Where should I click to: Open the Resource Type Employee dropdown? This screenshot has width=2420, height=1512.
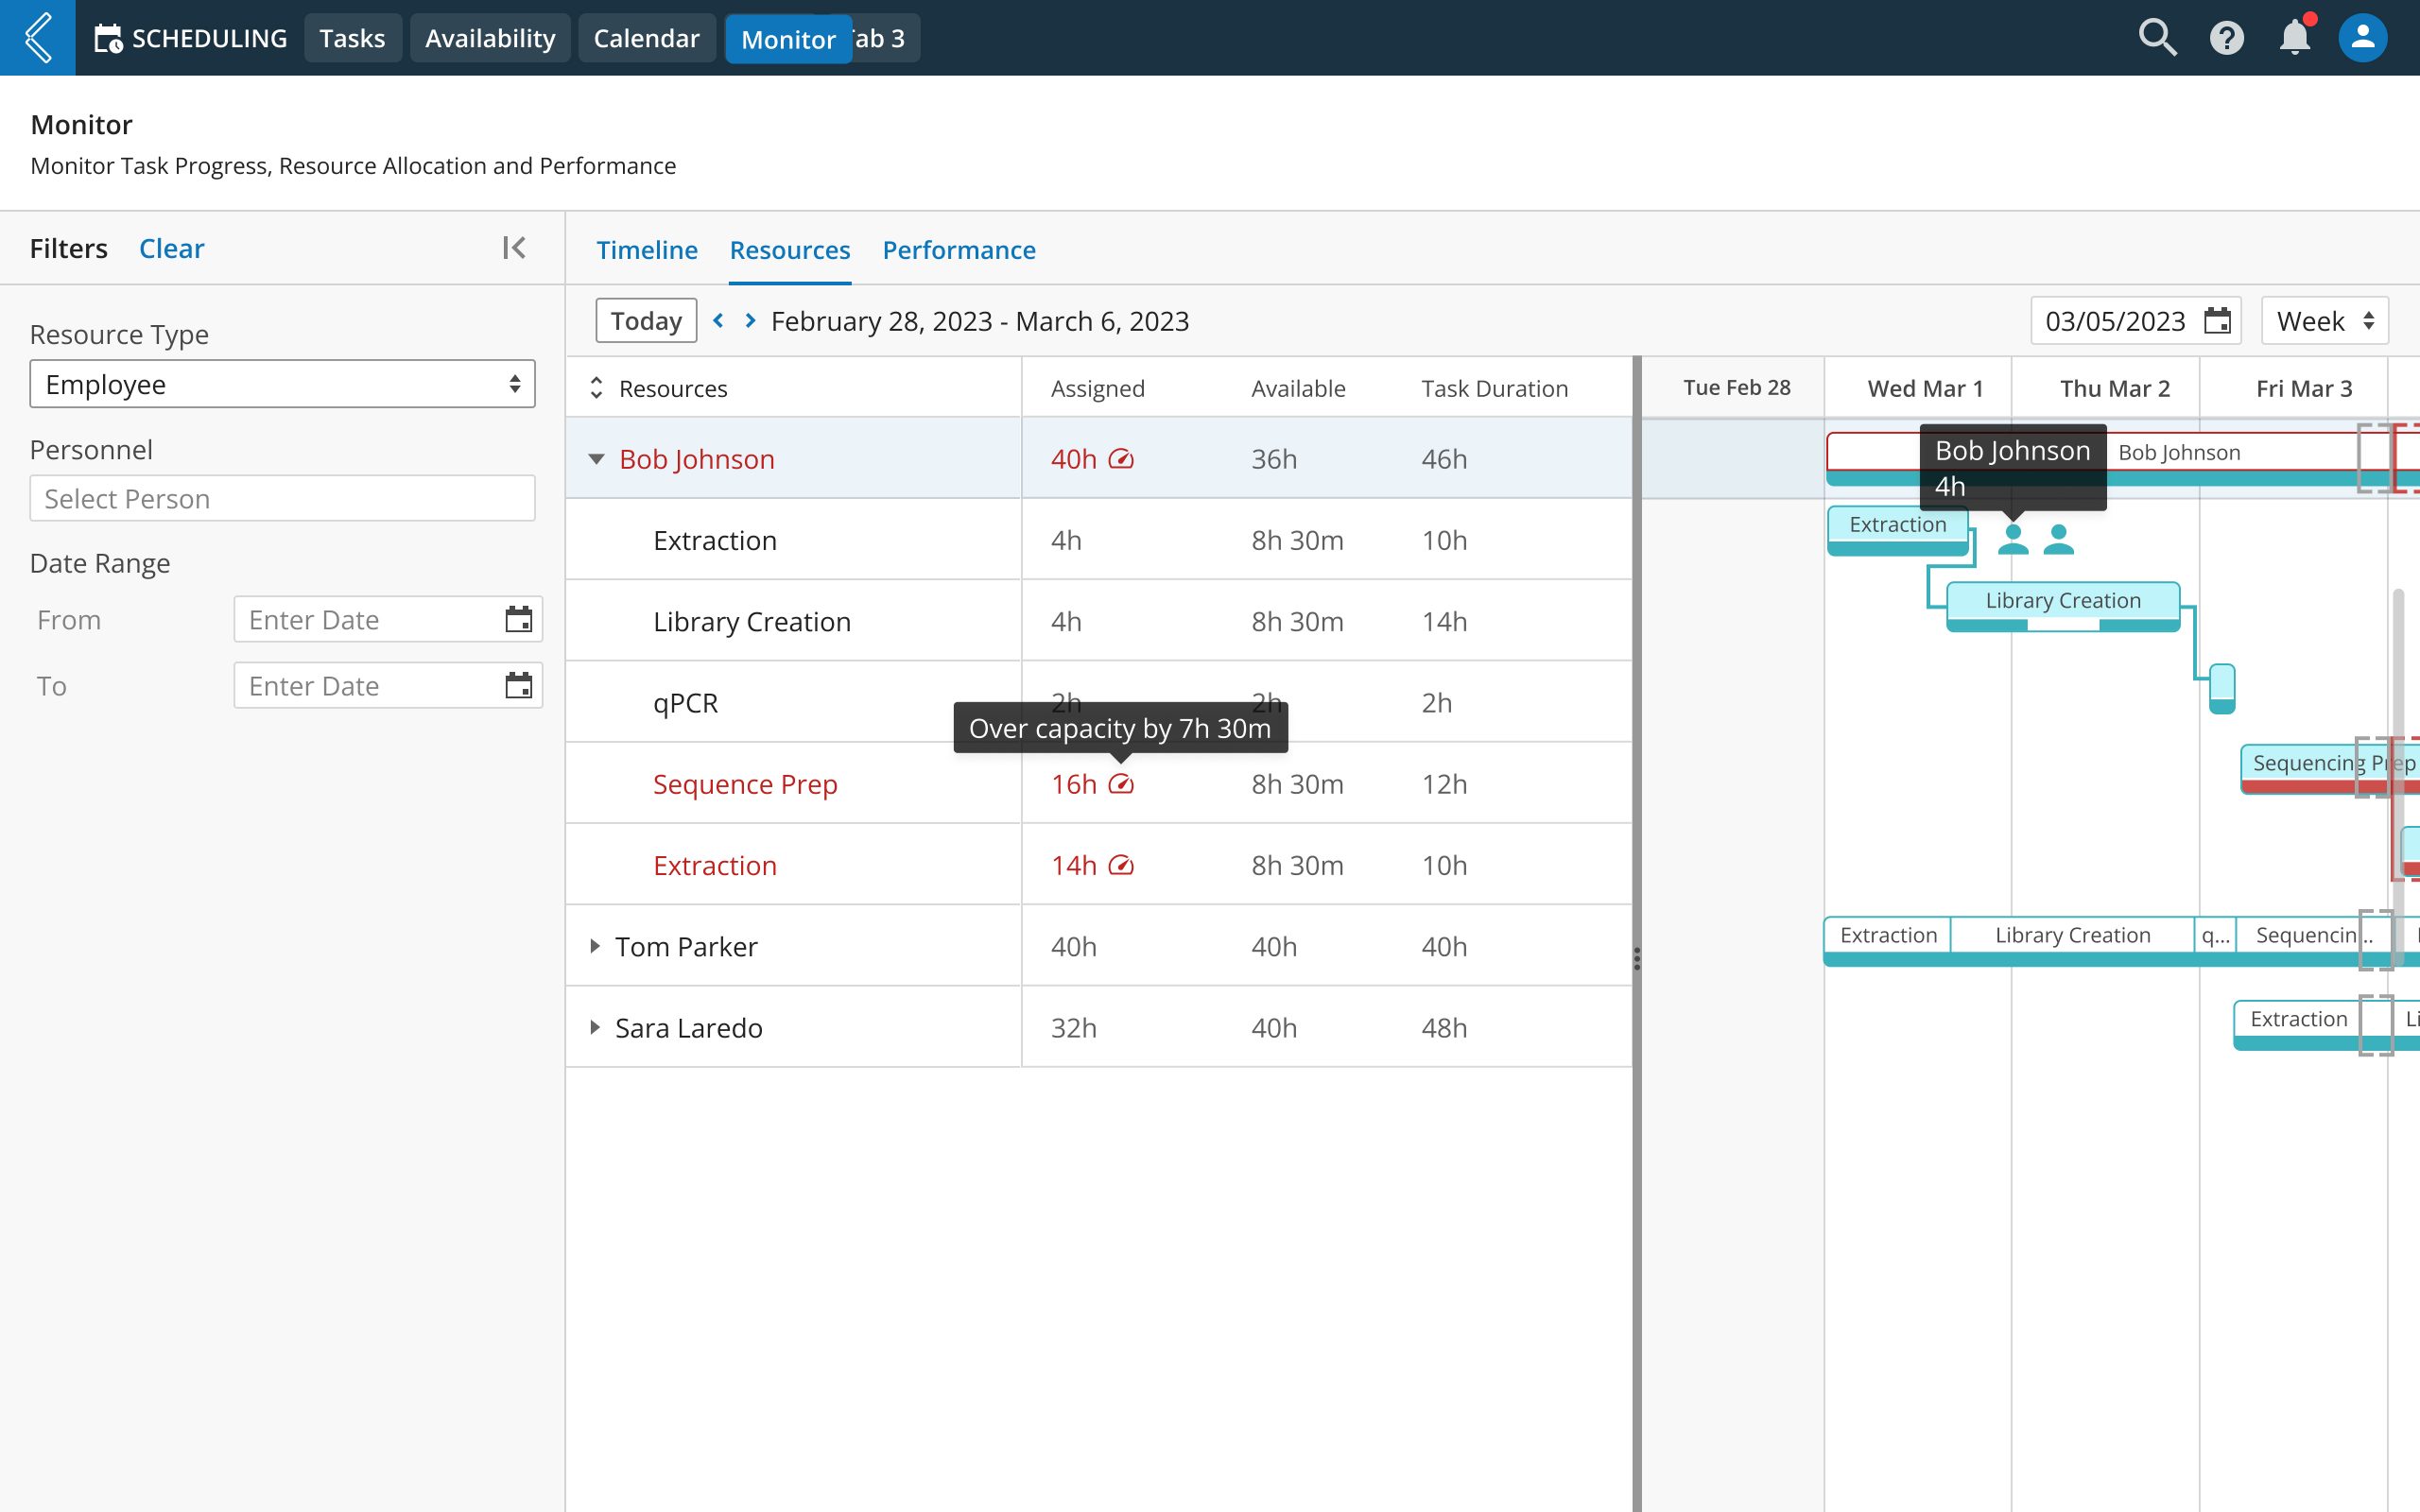coord(282,384)
